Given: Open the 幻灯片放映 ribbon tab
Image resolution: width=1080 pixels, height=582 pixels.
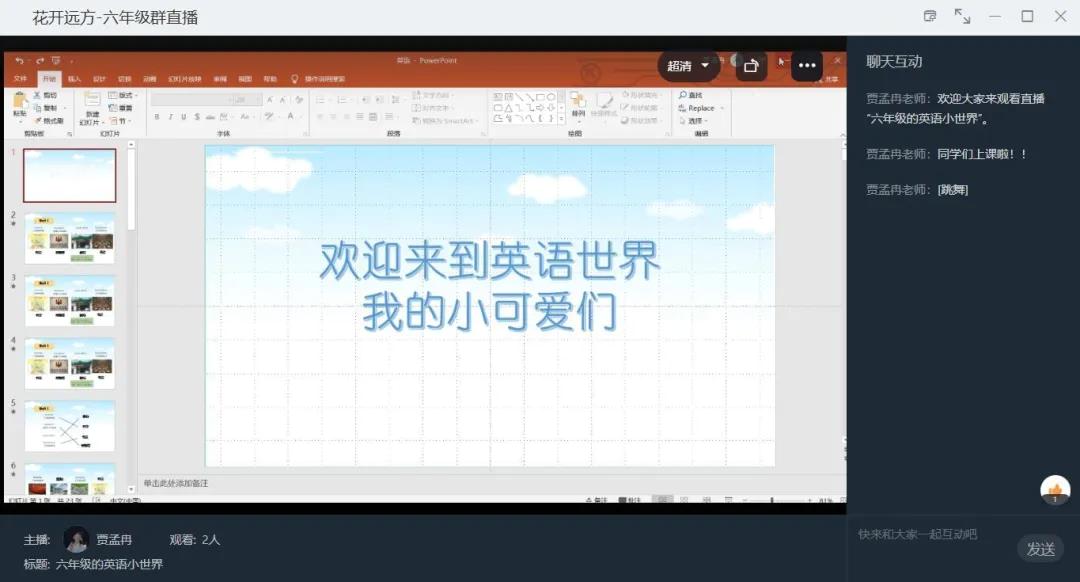Looking at the screenshot, I should pyautogui.click(x=185, y=79).
